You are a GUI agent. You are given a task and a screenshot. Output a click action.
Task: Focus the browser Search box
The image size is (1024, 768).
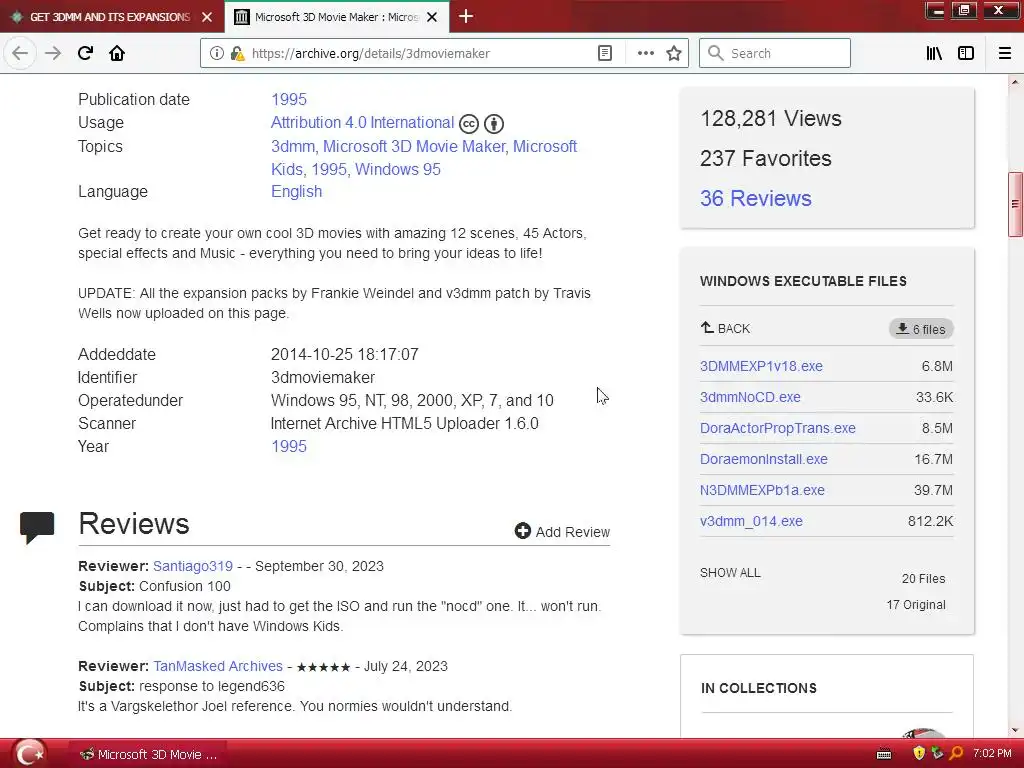pos(775,53)
